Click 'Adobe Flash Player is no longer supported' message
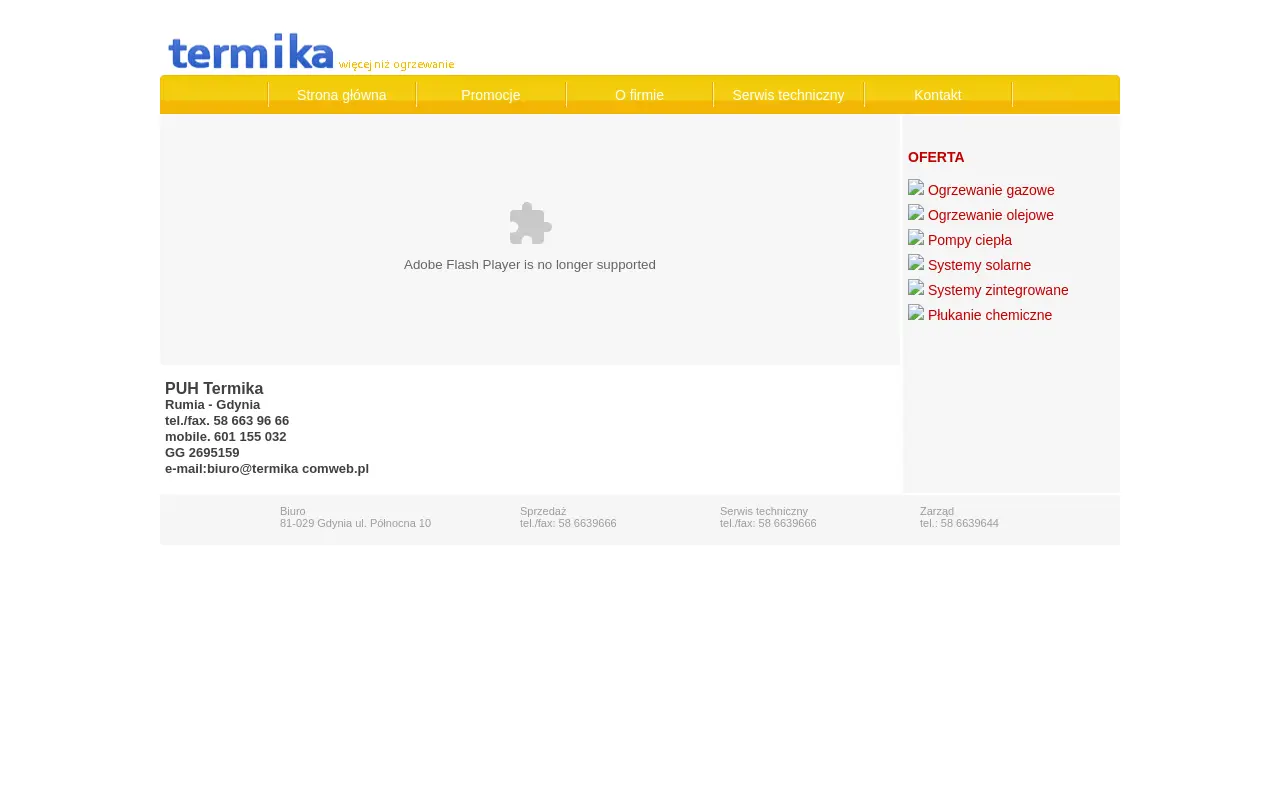This screenshot has width=1280, height=800. pyautogui.click(x=530, y=265)
